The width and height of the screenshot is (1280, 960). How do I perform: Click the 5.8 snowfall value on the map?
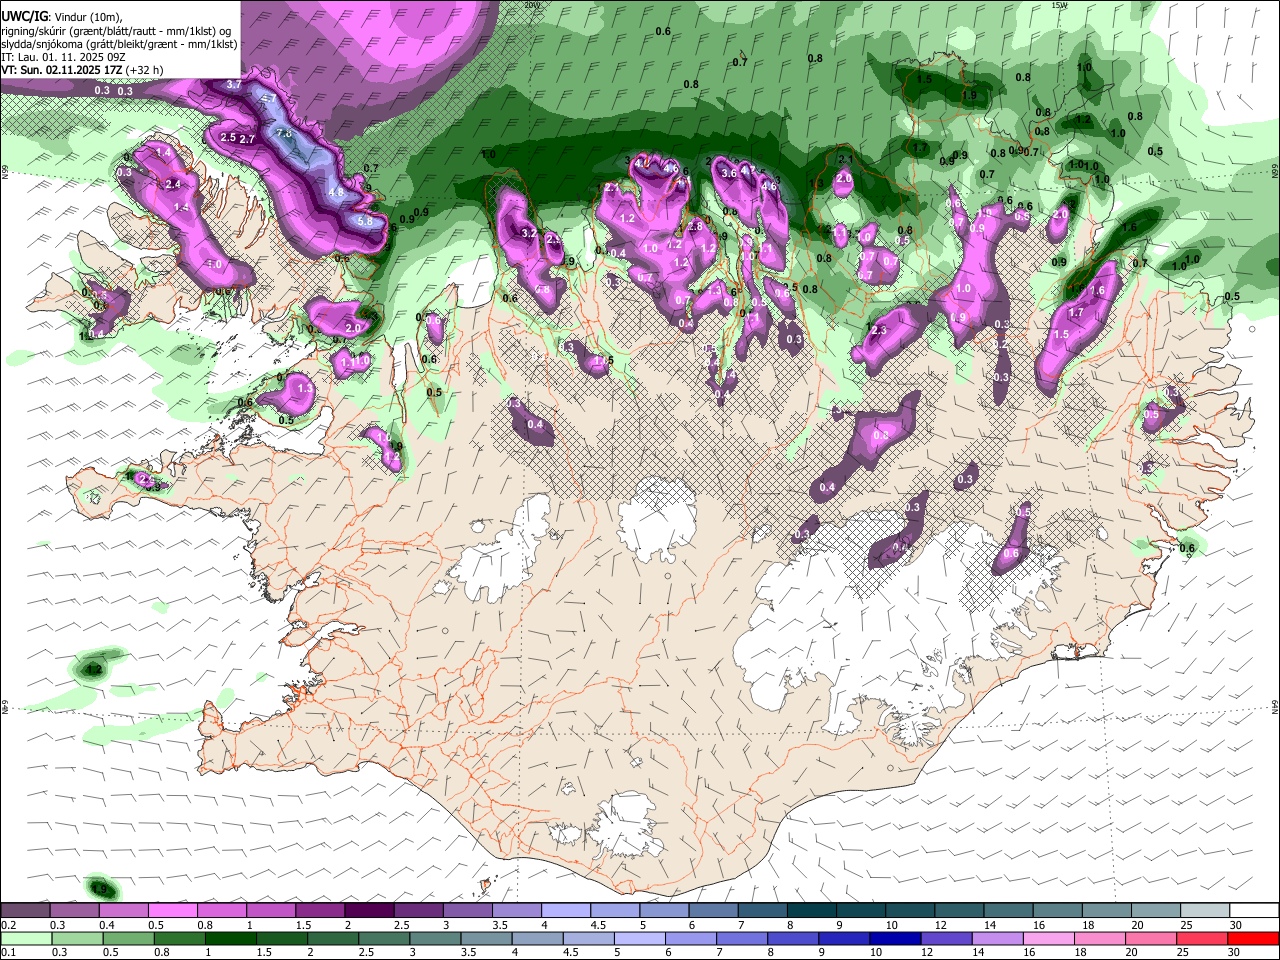pyautogui.click(x=364, y=221)
